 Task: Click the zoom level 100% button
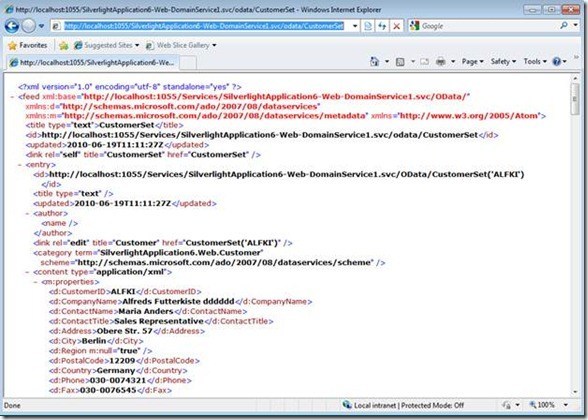[x=542, y=405]
